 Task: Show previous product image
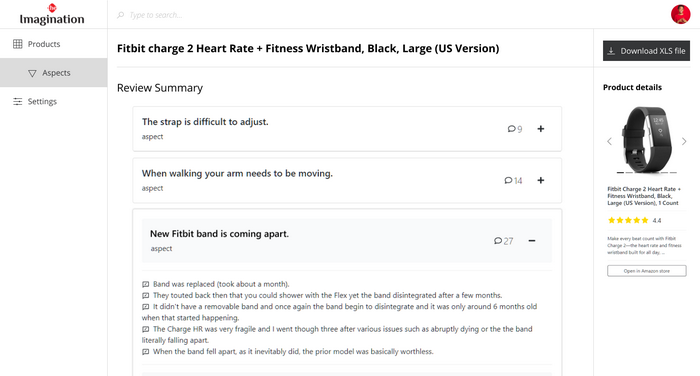(609, 142)
